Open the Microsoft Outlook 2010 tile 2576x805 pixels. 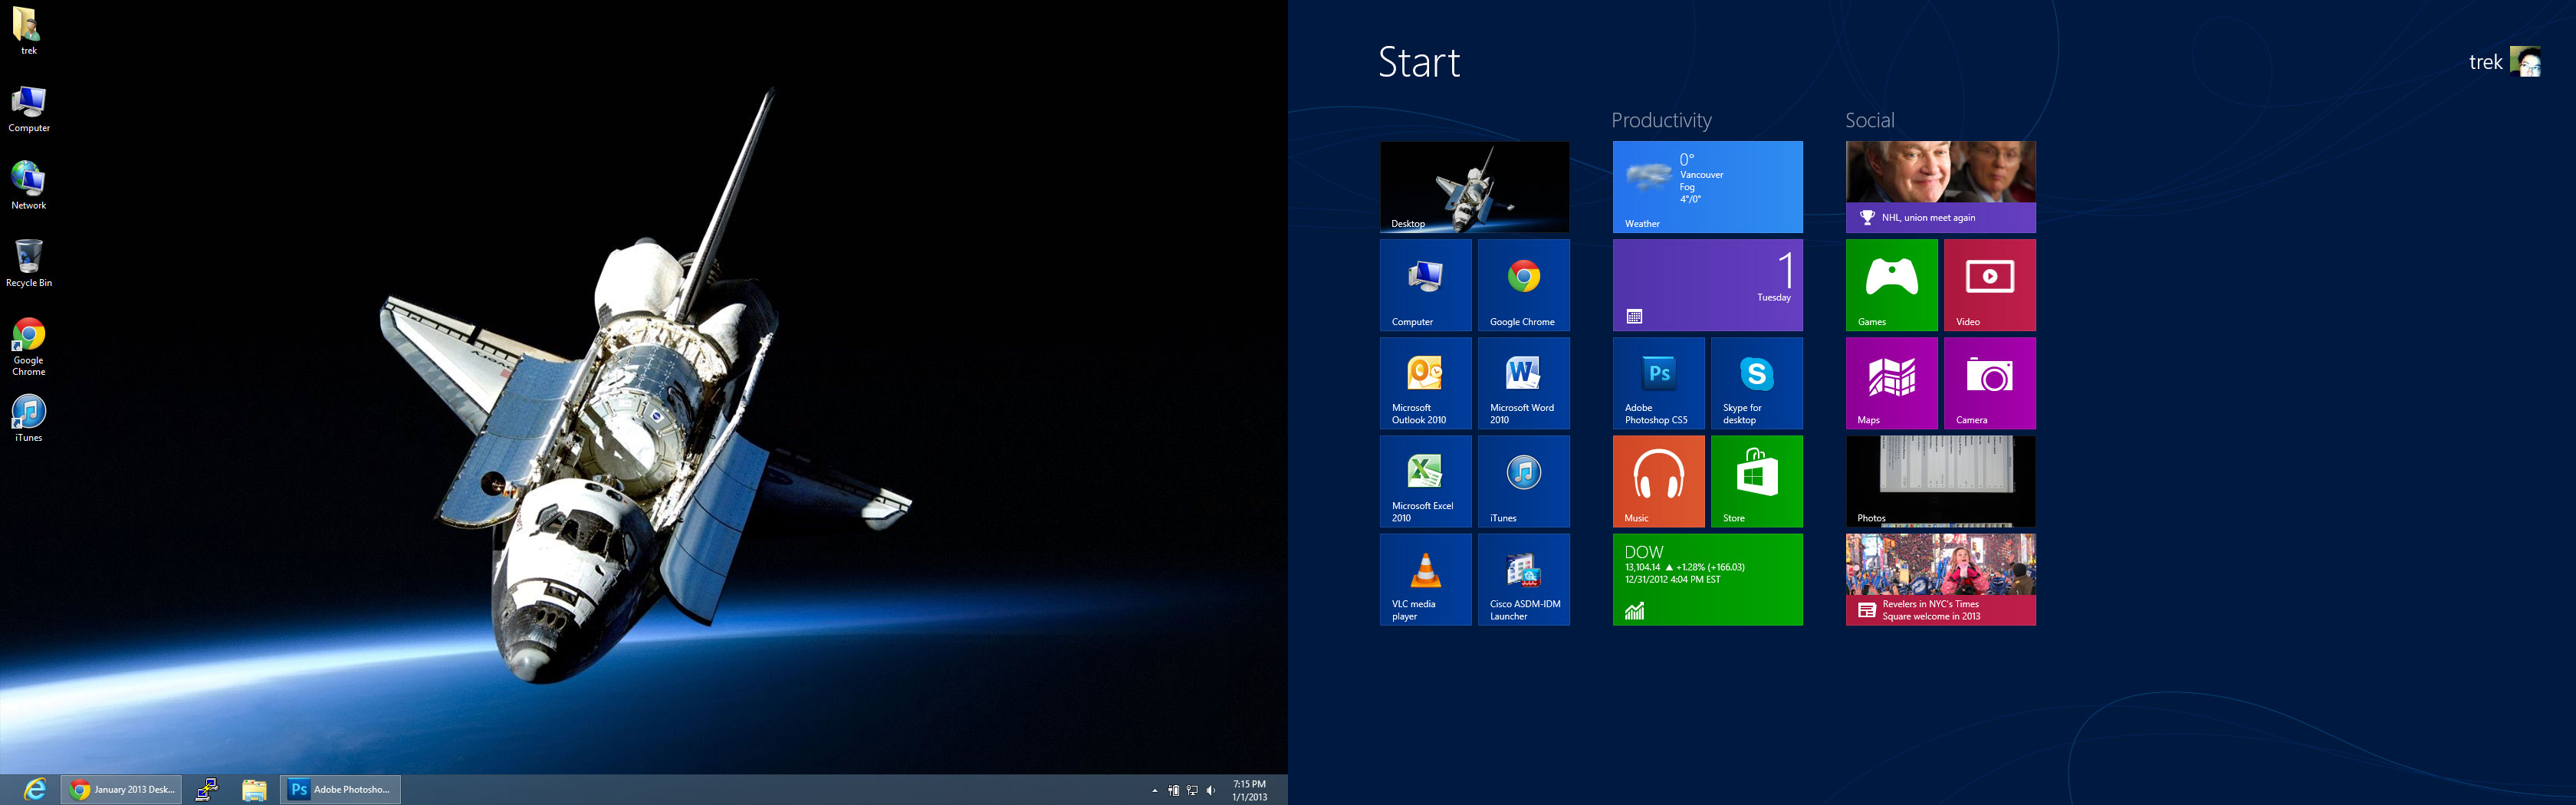(1425, 383)
